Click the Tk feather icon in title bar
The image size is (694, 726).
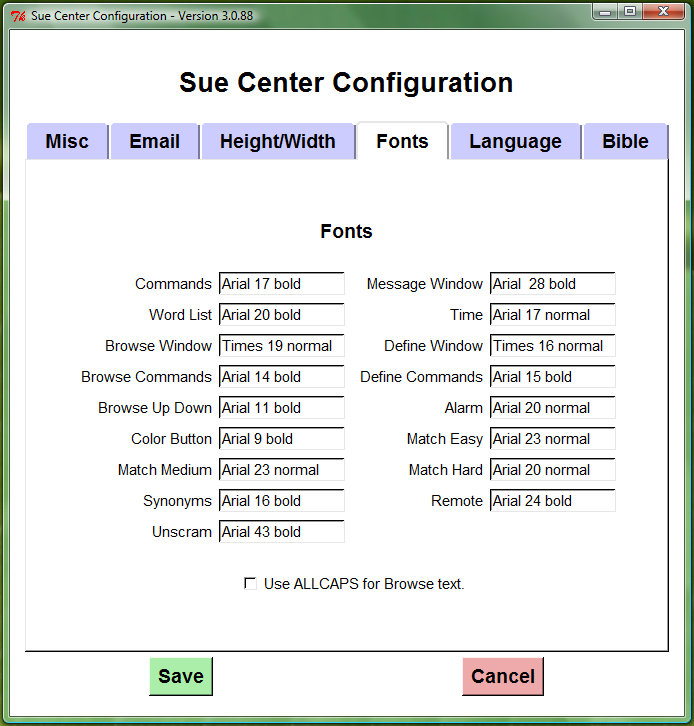[x=17, y=15]
